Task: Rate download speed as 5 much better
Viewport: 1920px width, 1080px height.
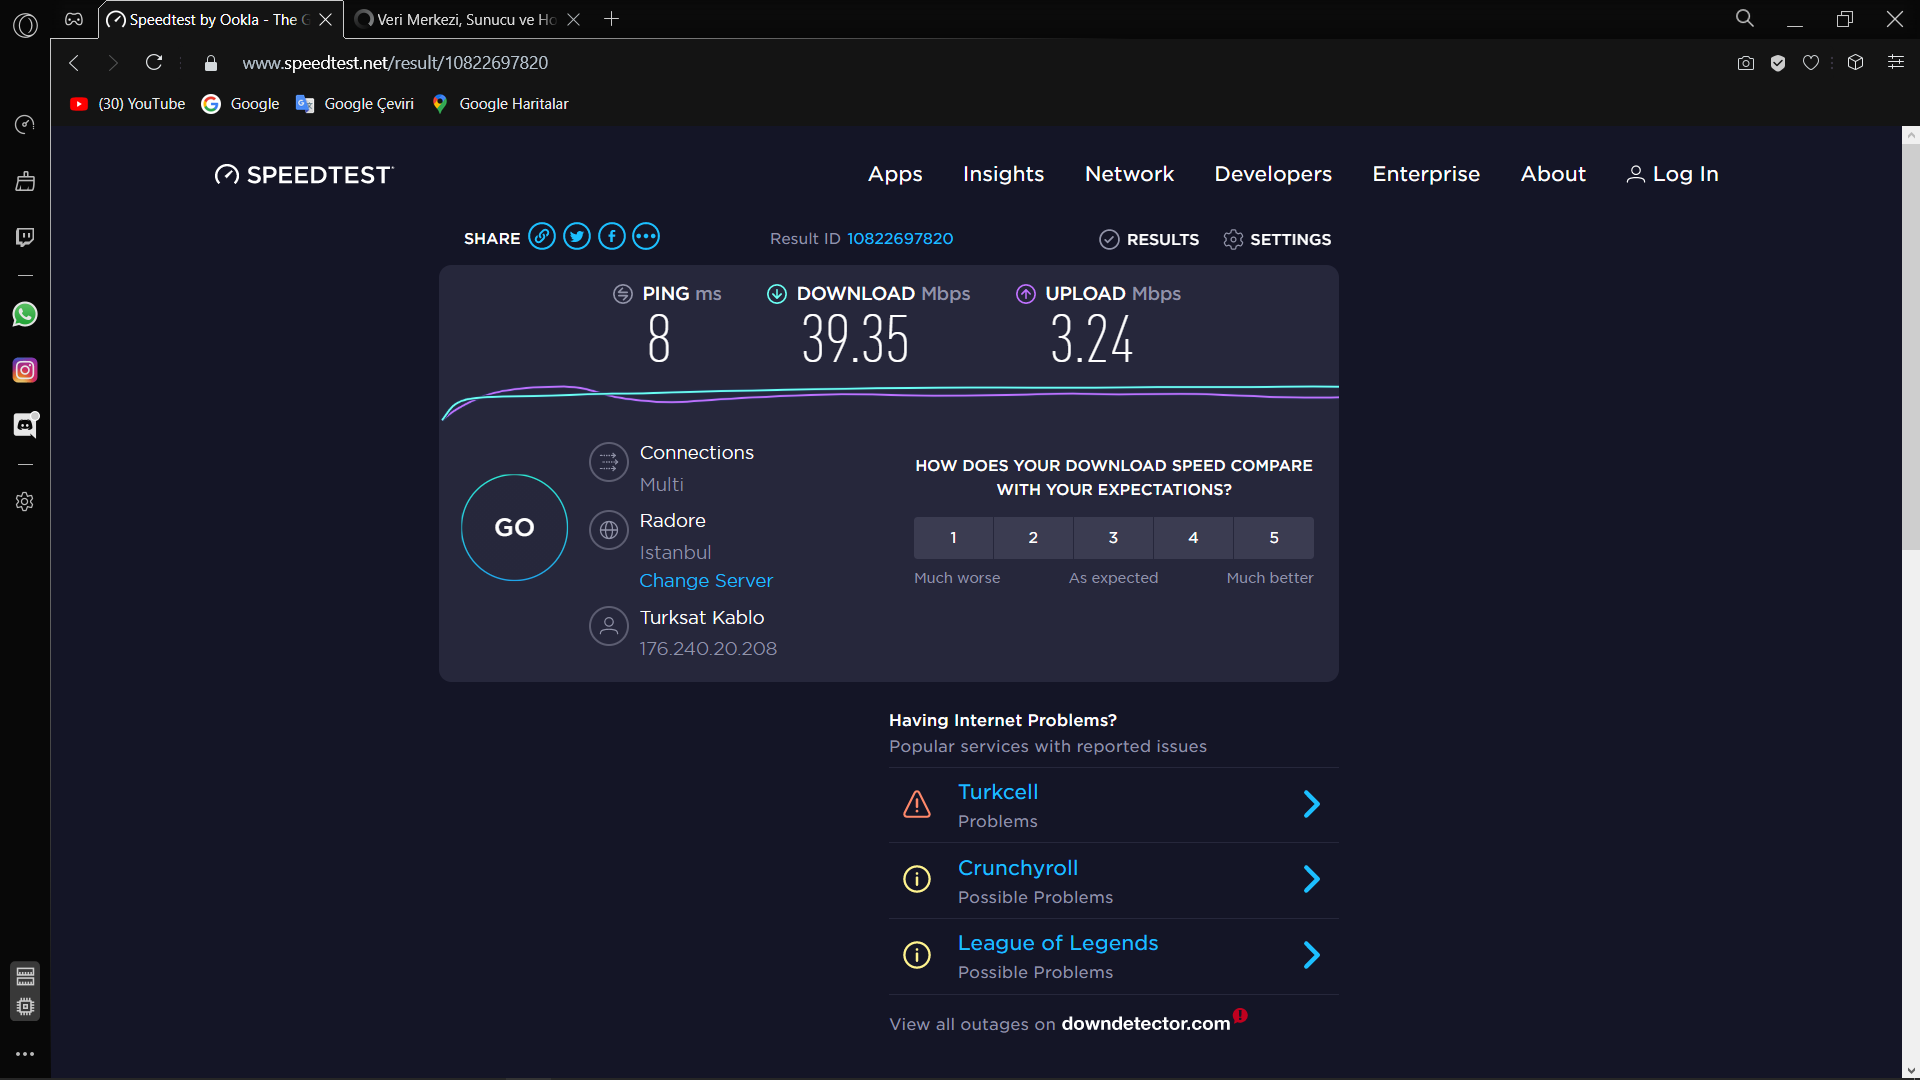Action: pyautogui.click(x=1274, y=538)
